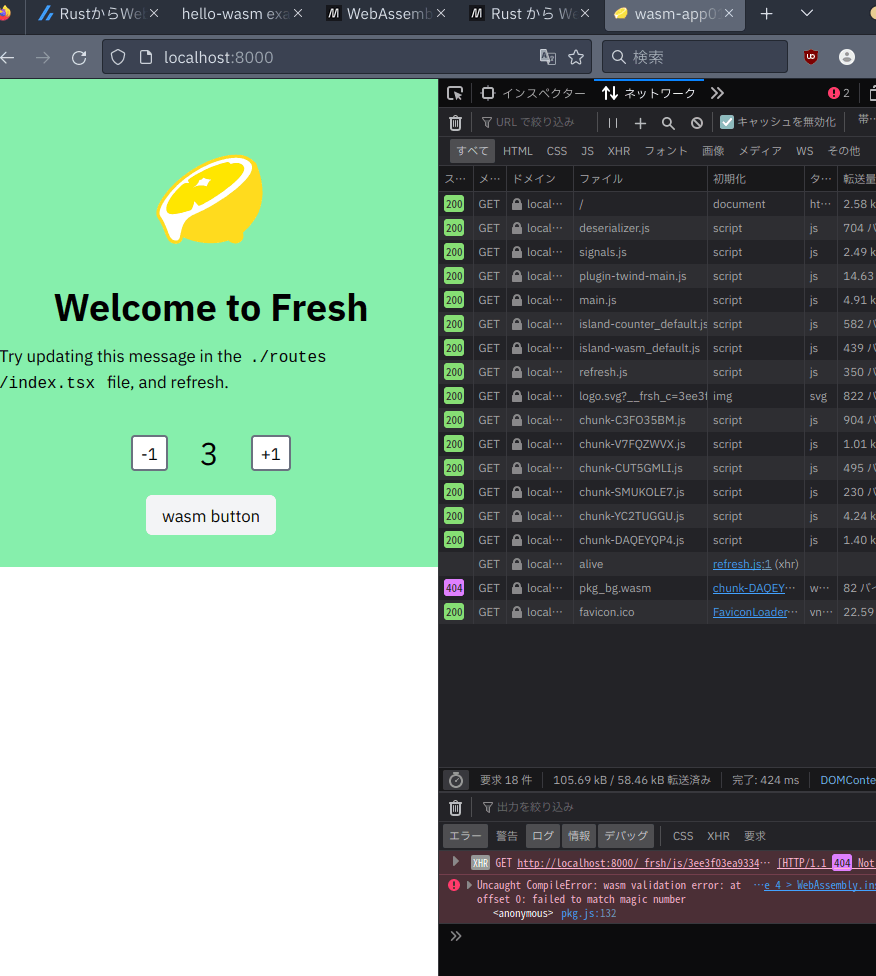Toggle the デバッグ console filter
This screenshot has height=976, width=876.
click(626, 836)
